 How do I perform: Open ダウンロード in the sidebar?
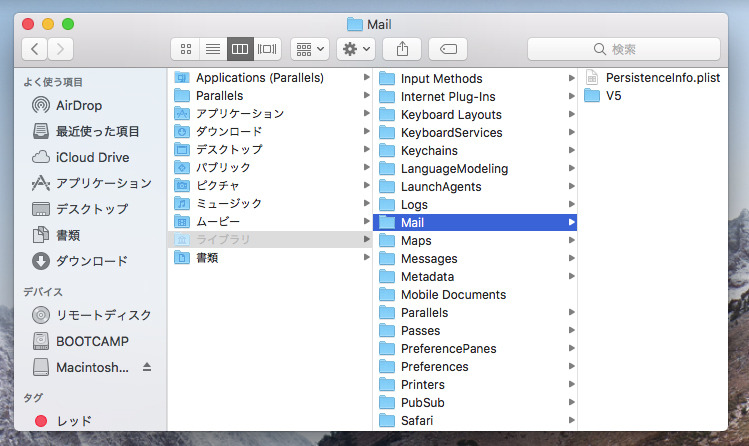tap(91, 261)
